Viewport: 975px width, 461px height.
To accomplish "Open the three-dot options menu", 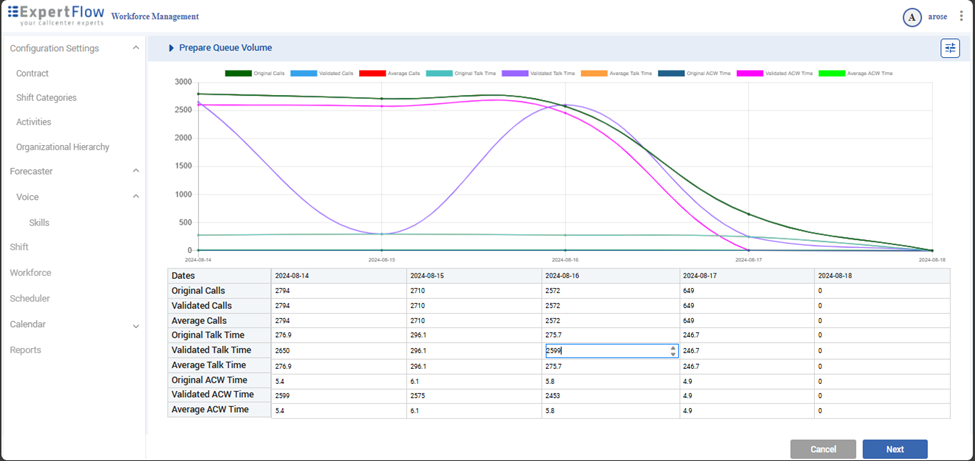I will pos(961,17).
